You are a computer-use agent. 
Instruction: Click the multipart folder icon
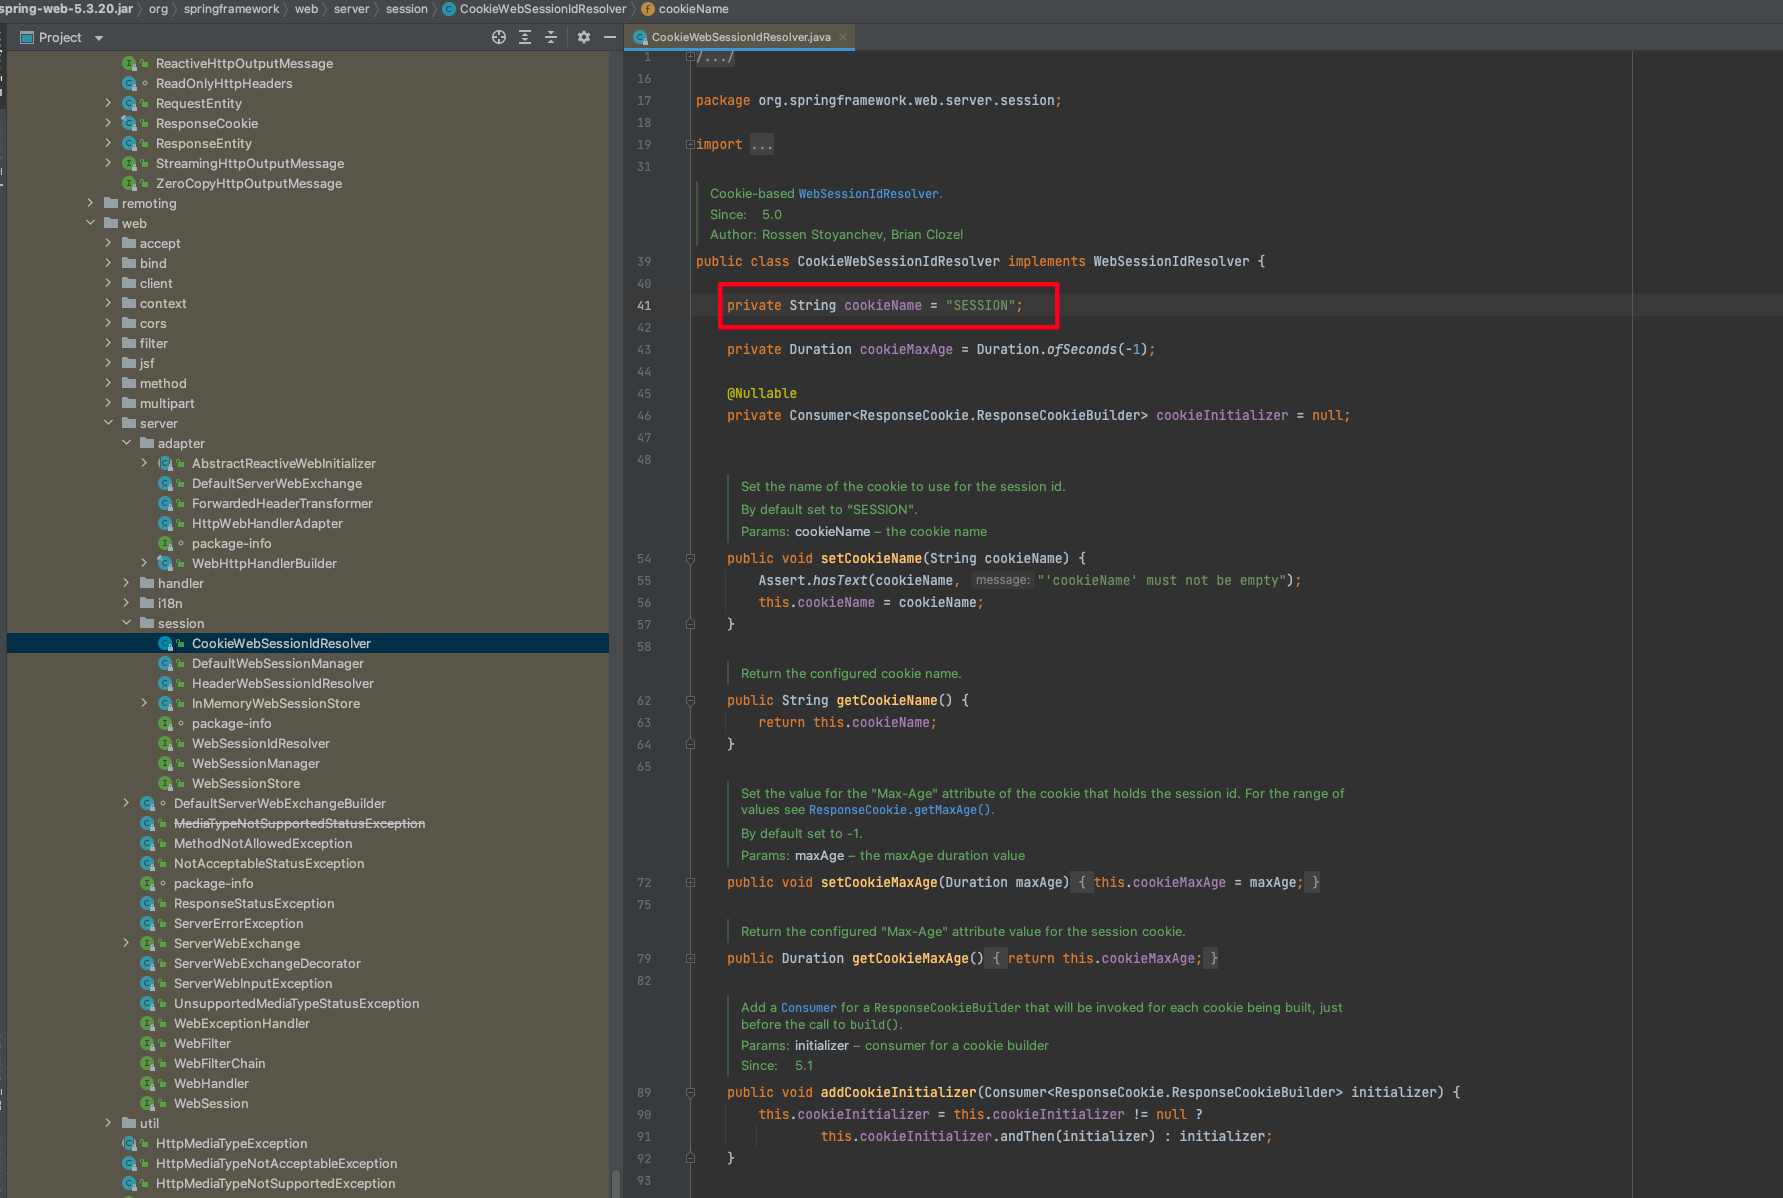pos(129,403)
